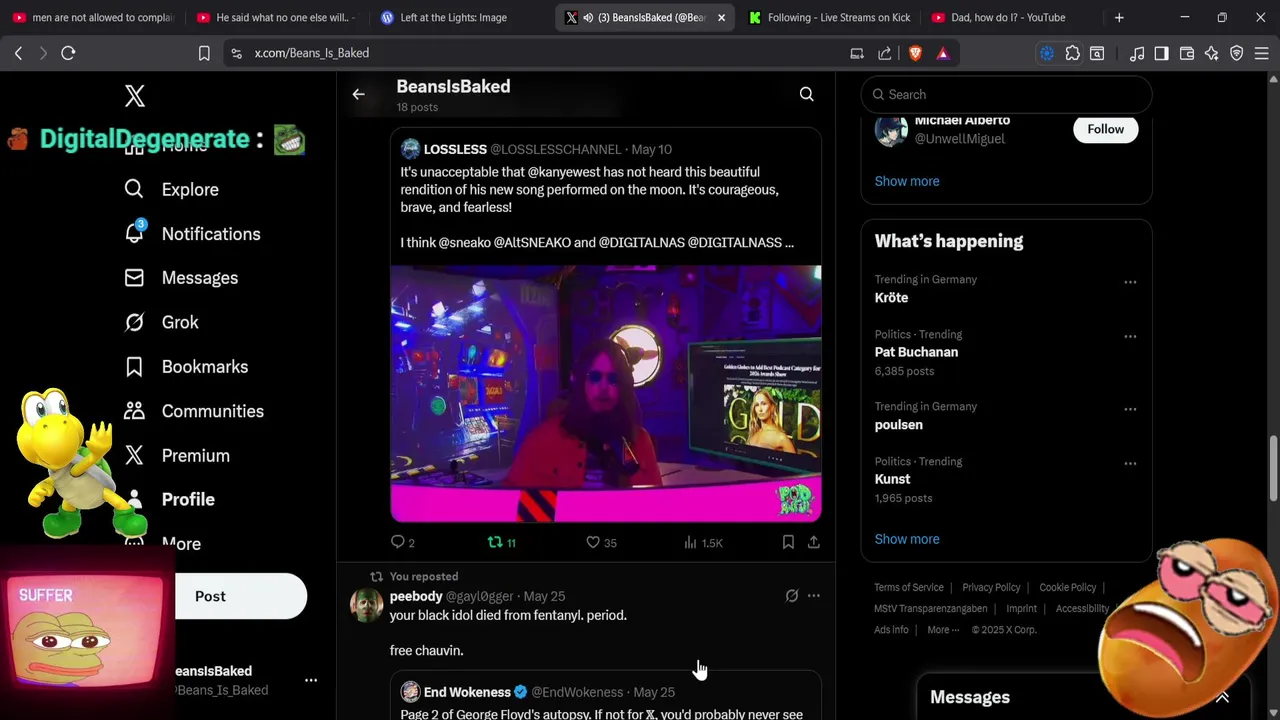Image resolution: width=1280 pixels, height=720 pixels.
Task: Bookmark the LOSSLESS post
Action: (788, 542)
